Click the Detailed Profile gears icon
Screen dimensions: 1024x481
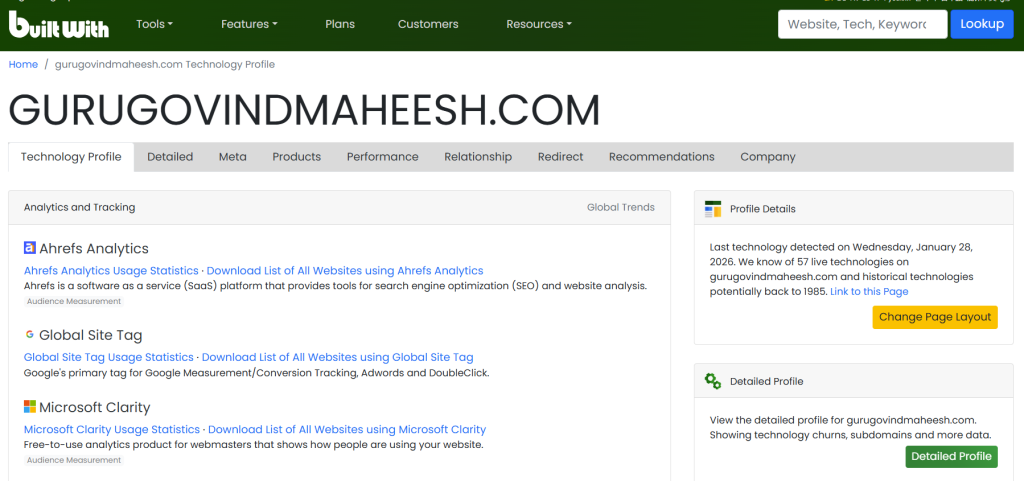(x=712, y=381)
